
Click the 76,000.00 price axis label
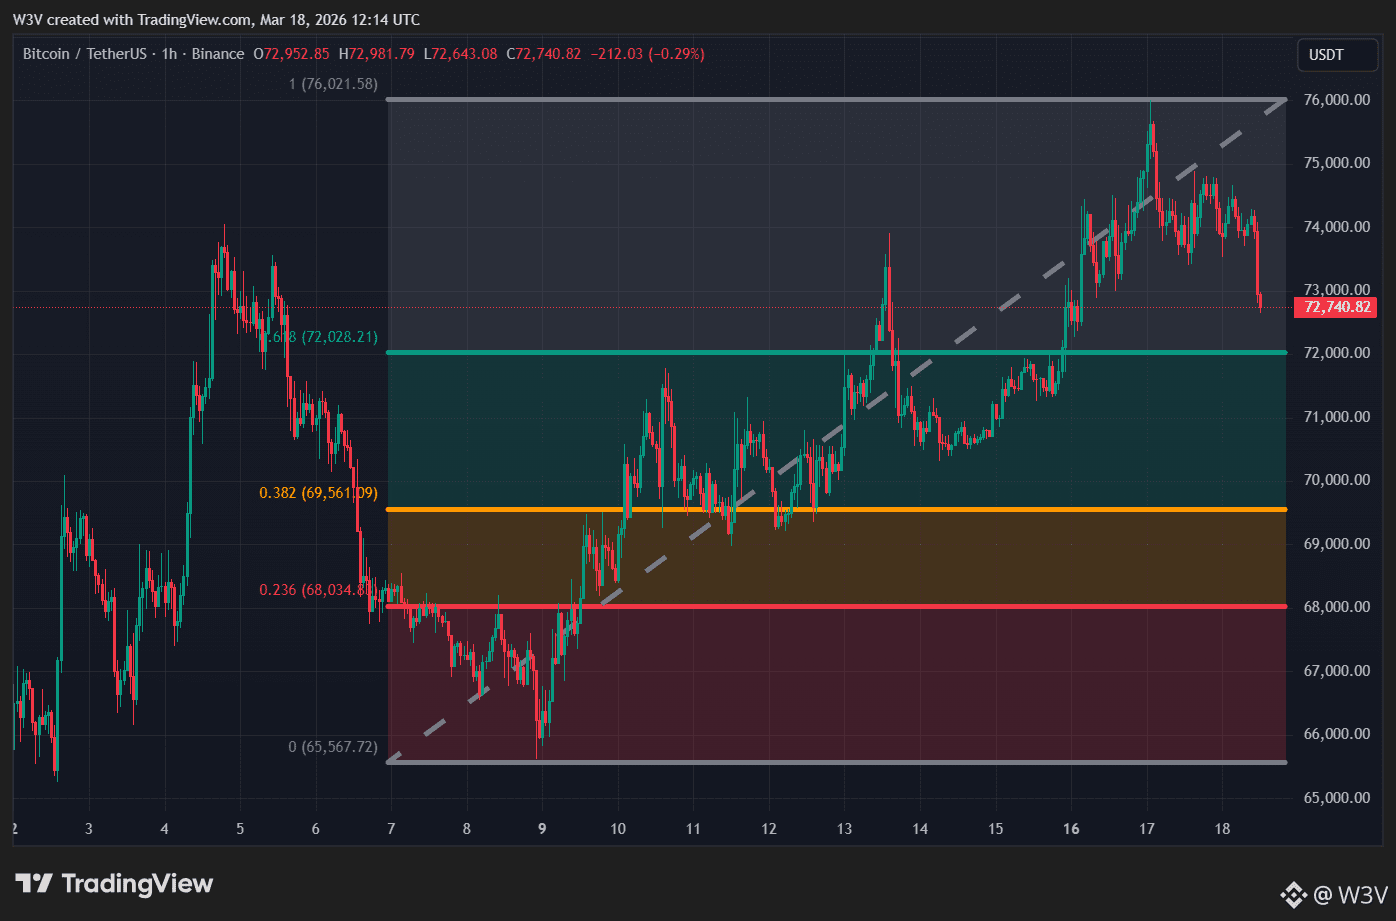[x=1335, y=100]
